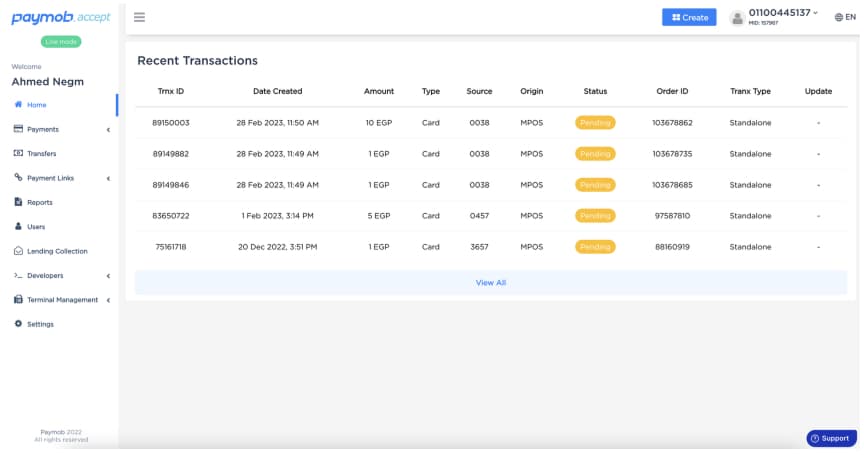This screenshot has height=455, width=864.
Task: Open the 01100445137 account dropdown
Action: point(783,13)
